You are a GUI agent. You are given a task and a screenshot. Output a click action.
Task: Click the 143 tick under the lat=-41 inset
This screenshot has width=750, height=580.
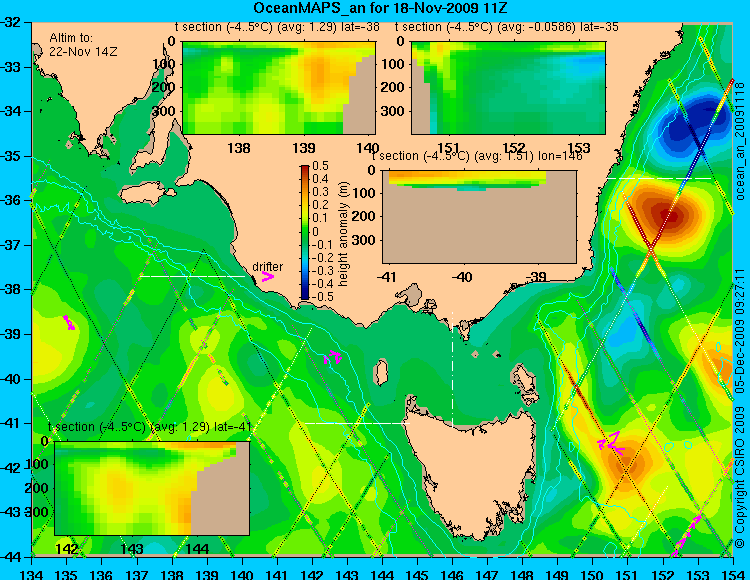pos(132,548)
